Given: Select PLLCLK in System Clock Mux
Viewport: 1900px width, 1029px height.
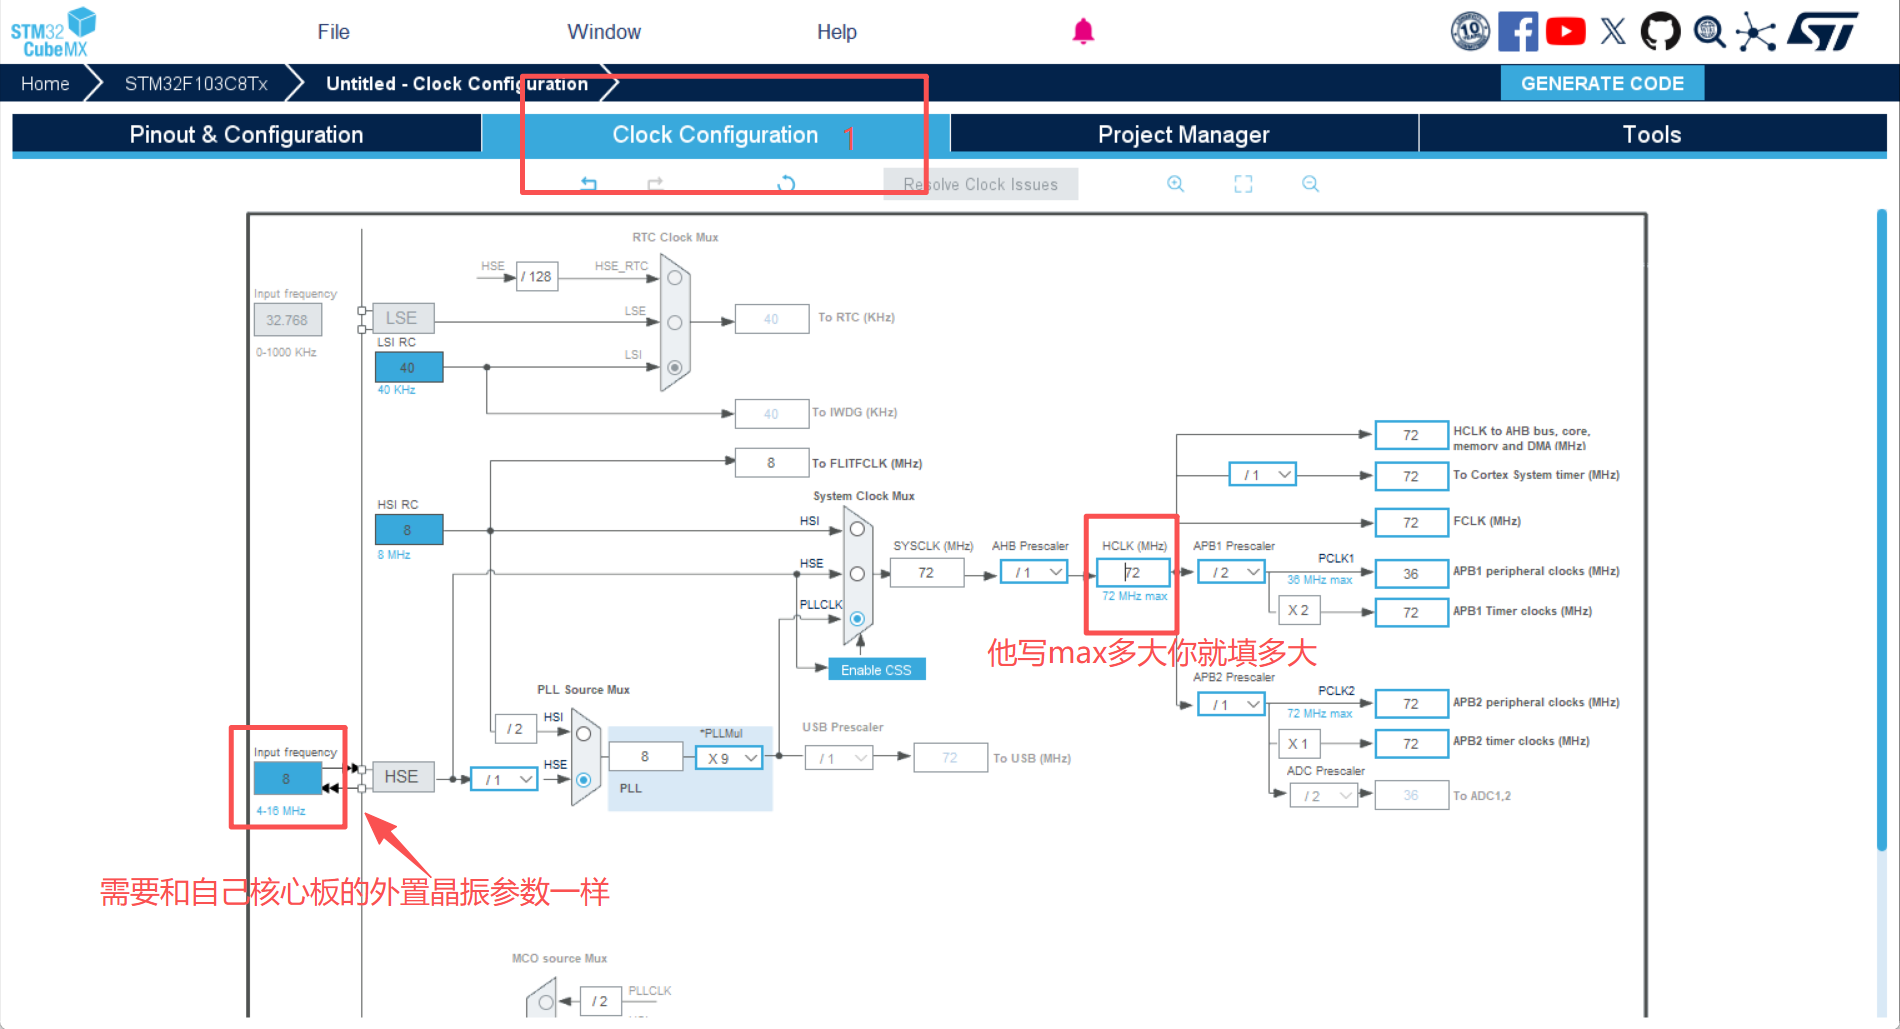Looking at the screenshot, I should coord(857,619).
